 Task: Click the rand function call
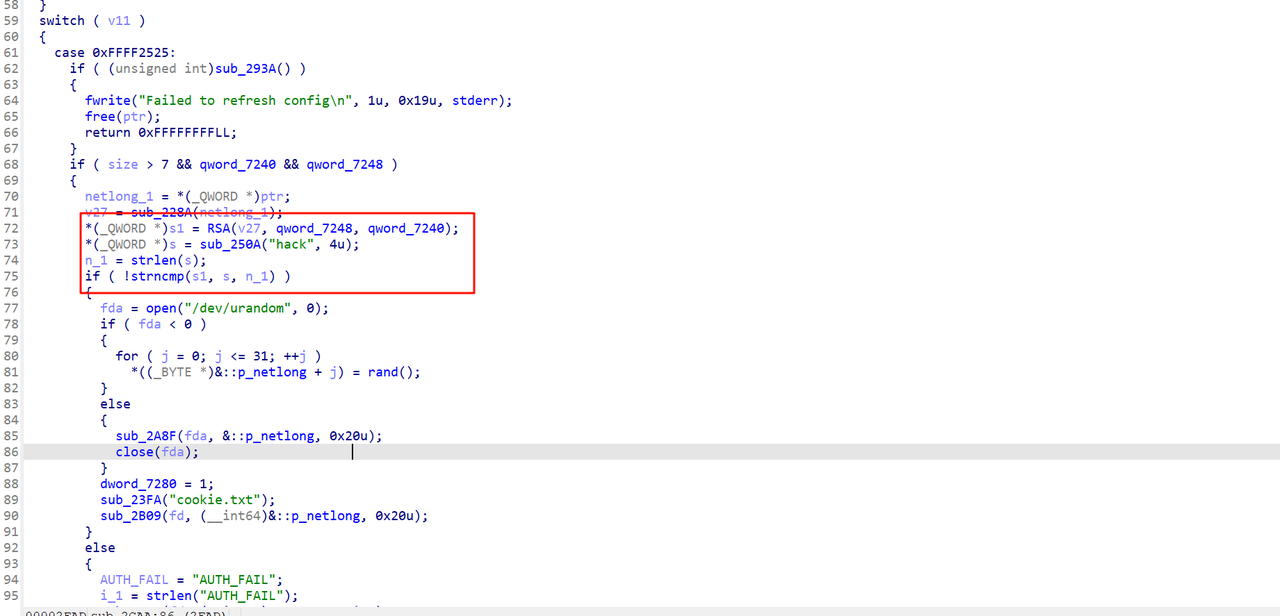pos(383,372)
